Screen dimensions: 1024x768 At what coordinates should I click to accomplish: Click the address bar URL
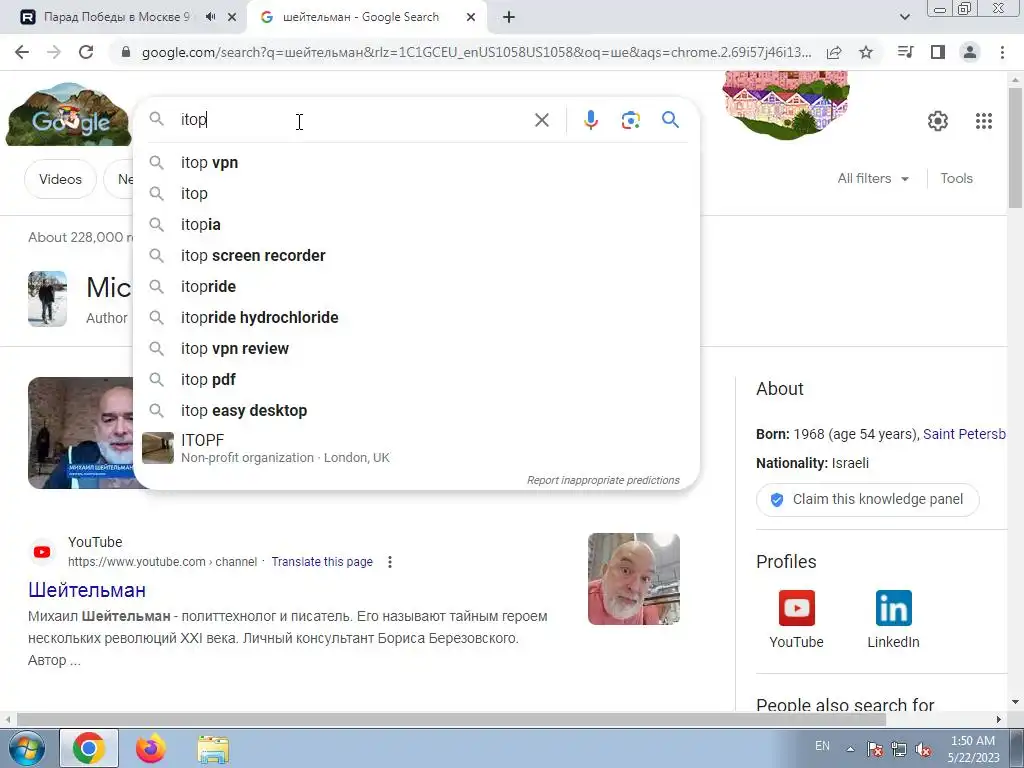click(477, 52)
